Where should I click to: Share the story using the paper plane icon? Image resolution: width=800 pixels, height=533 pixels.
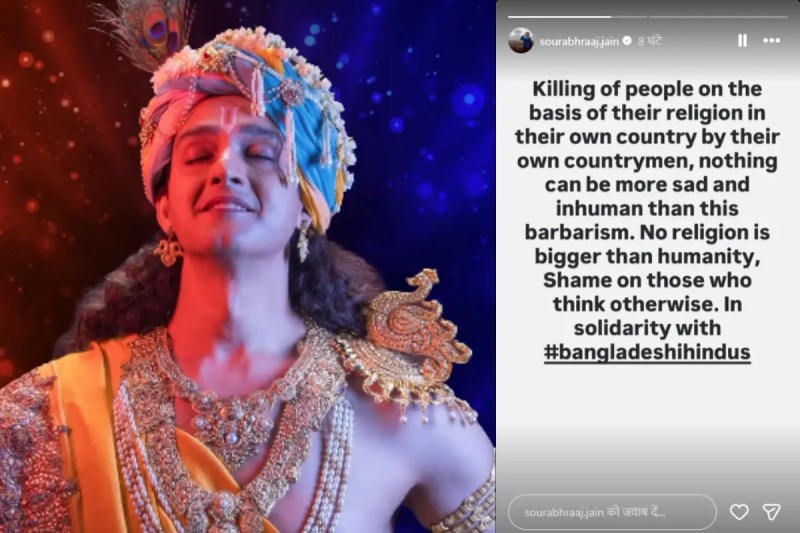point(771,512)
